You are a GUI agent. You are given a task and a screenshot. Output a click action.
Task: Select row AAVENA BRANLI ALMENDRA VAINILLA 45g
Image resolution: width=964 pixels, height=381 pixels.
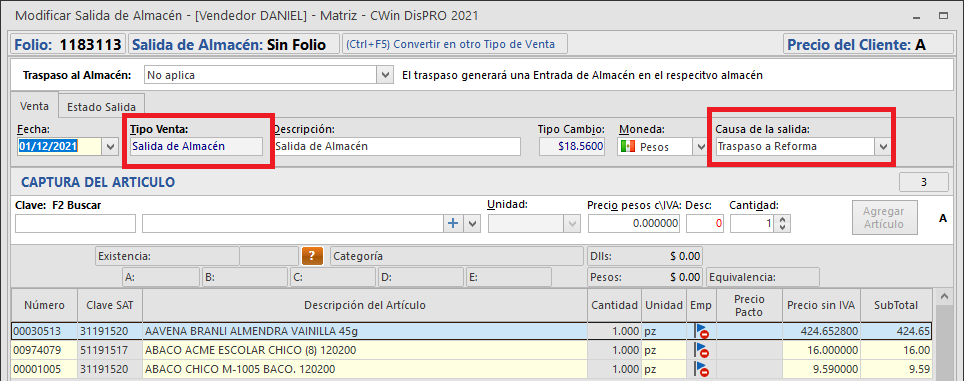(472, 331)
